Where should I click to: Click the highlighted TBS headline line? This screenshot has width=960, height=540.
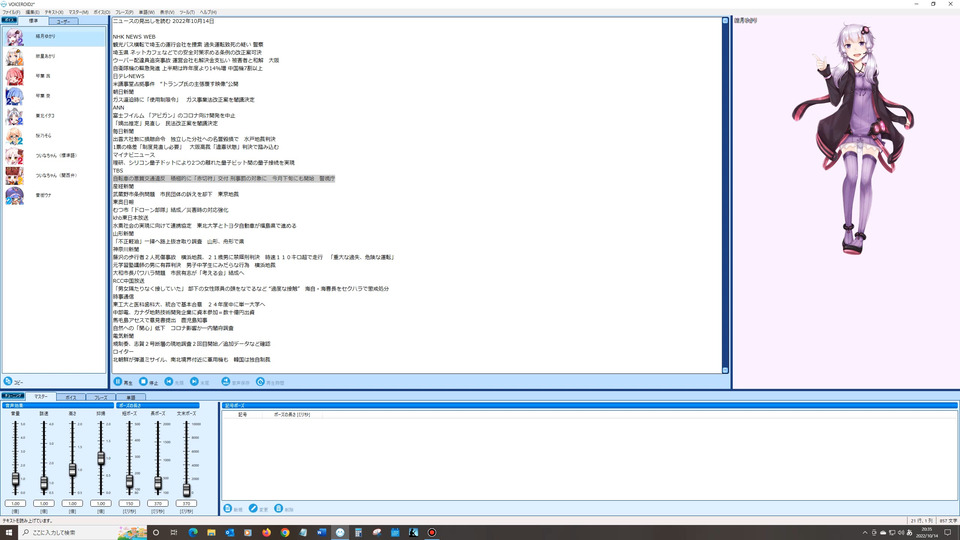tap(223, 179)
